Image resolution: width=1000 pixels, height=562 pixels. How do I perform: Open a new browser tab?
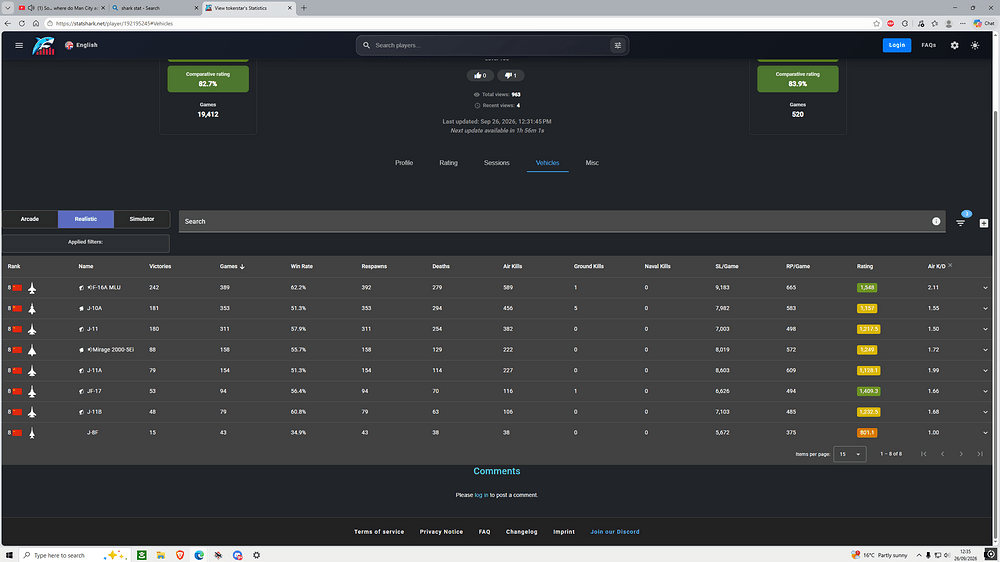304,8
